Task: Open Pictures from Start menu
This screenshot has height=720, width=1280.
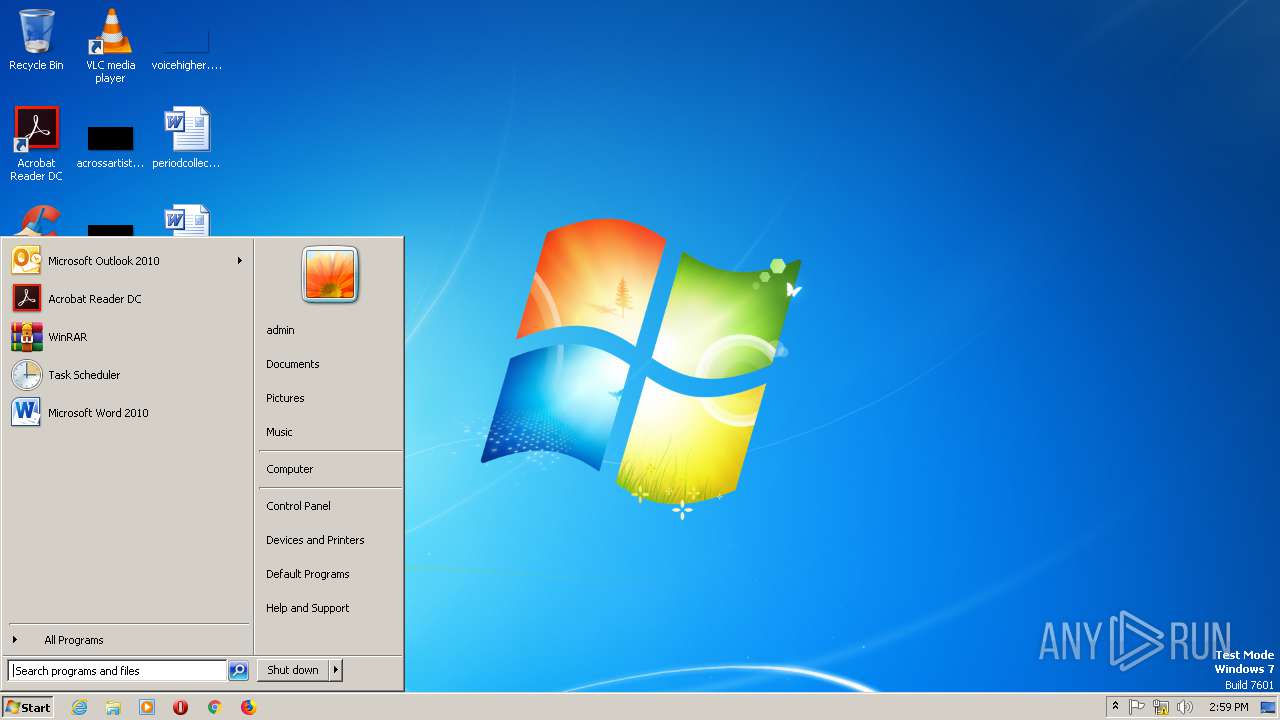Action: pyautogui.click(x=285, y=398)
